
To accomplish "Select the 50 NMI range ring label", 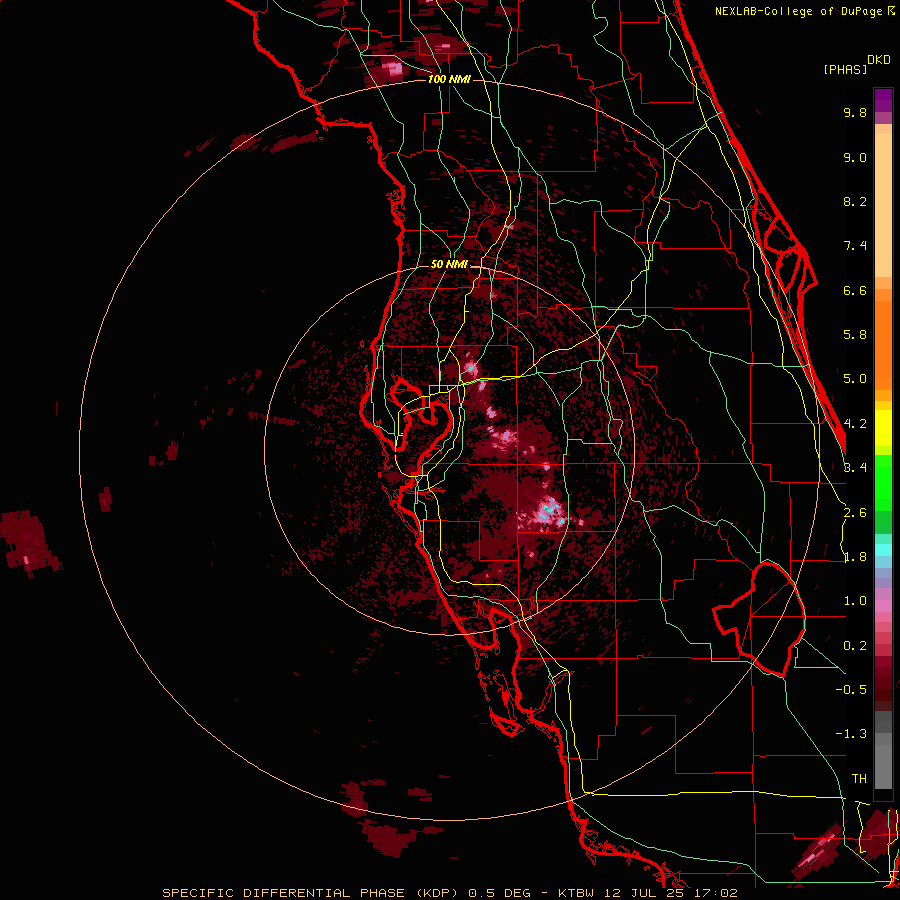I will coord(449,264).
